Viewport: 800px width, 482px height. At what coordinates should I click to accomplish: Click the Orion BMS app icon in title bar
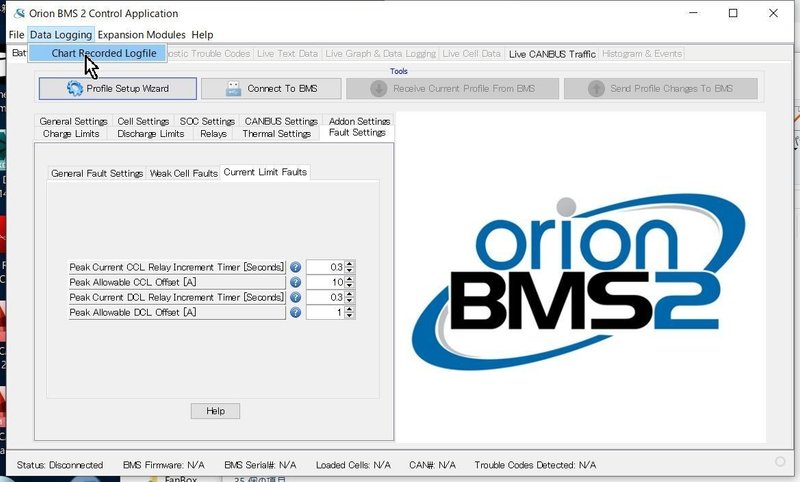19,13
